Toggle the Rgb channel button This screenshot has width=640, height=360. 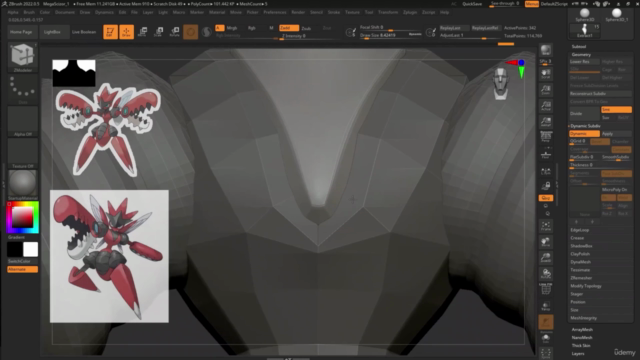pyautogui.click(x=252, y=28)
